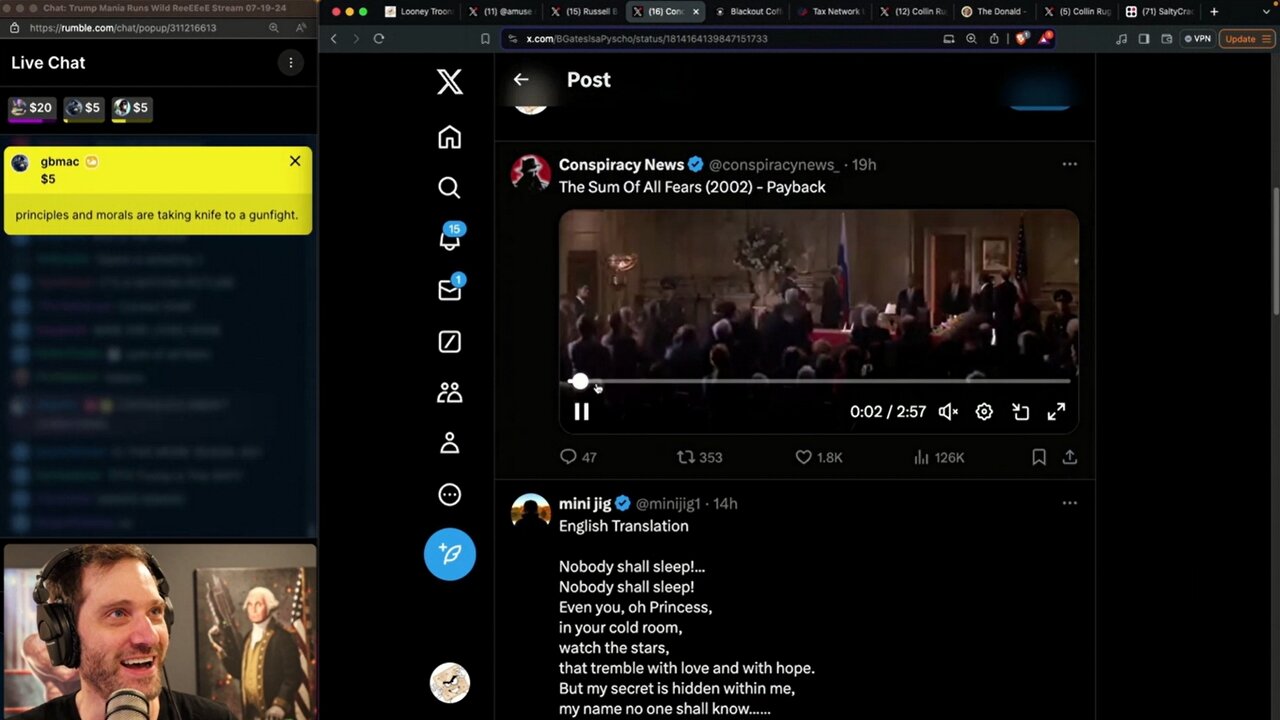View post analytics showing 126K
Screen dimensions: 1280x720
[938, 457]
